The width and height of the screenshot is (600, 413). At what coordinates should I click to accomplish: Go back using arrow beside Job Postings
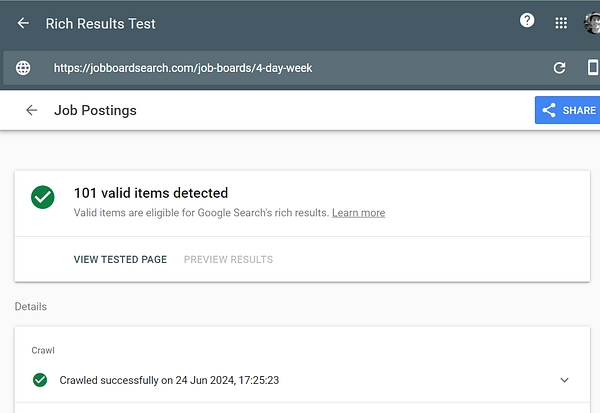coord(31,110)
